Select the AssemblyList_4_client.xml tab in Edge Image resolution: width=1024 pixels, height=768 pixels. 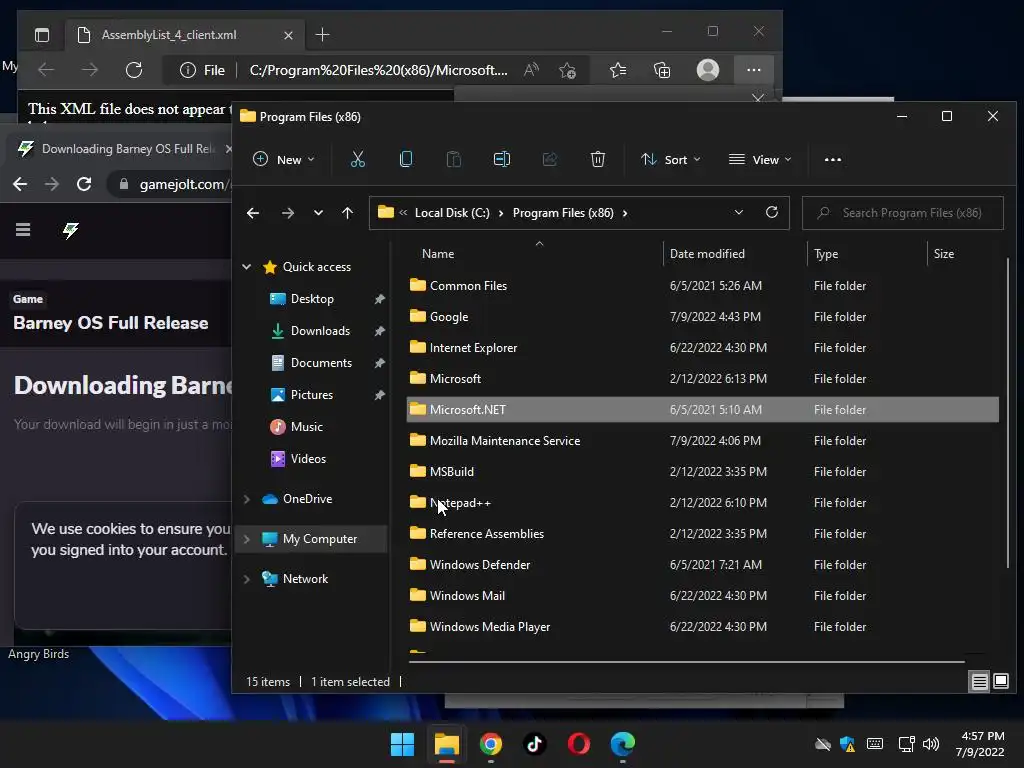click(x=185, y=35)
